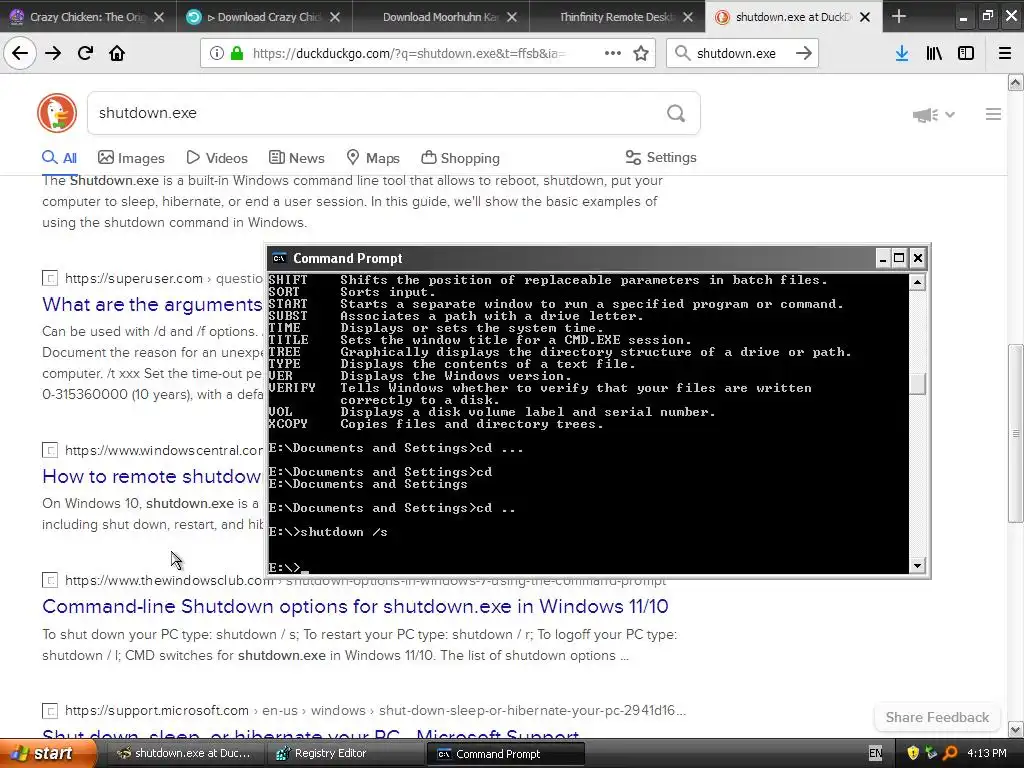Viewport: 1024px width, 768px height.
Task: Switch to Thinfinity Remote Desktop tab
Action: coord(617,17)
